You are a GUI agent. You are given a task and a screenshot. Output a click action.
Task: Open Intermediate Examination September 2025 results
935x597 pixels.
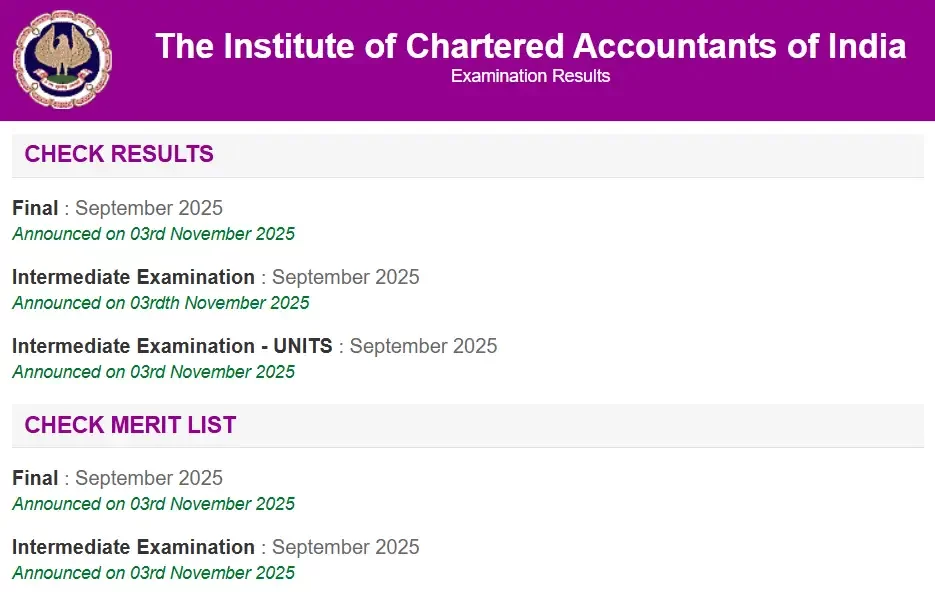215,277
